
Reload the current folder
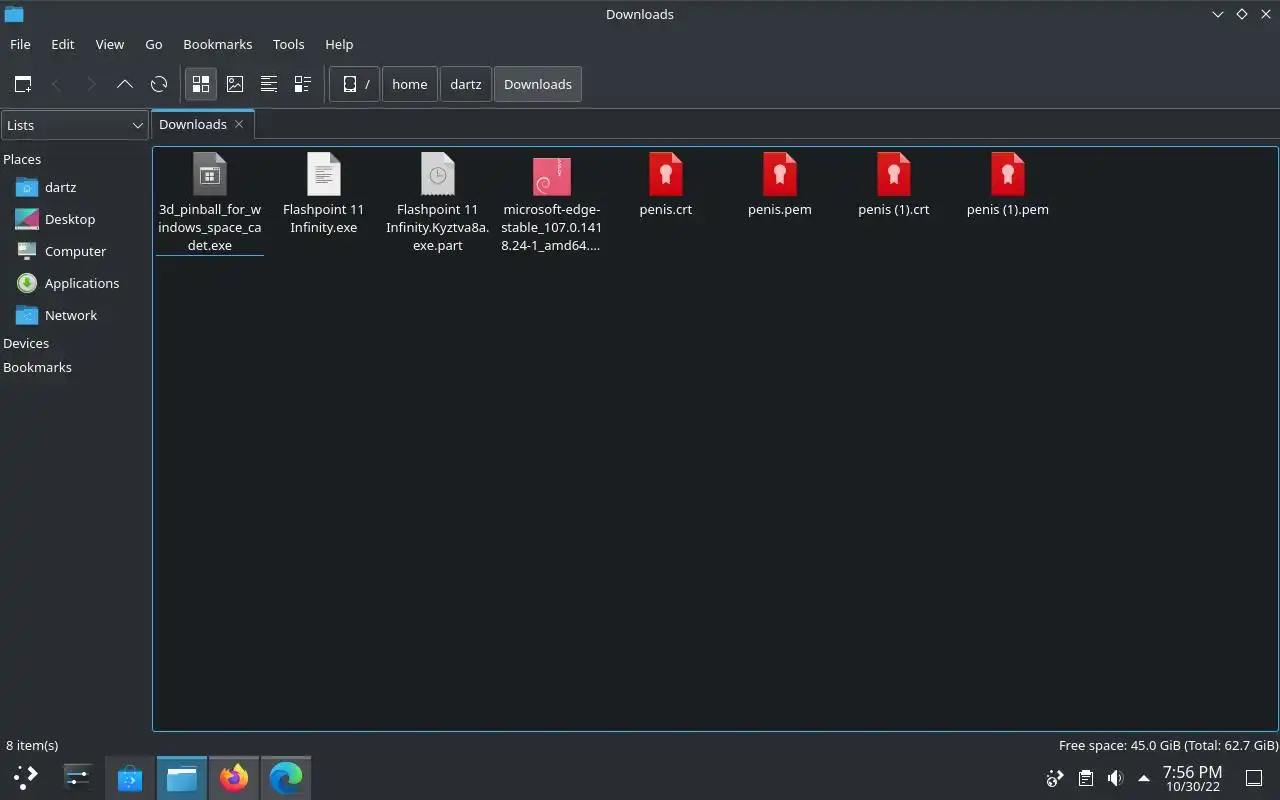tap(159, 84)
